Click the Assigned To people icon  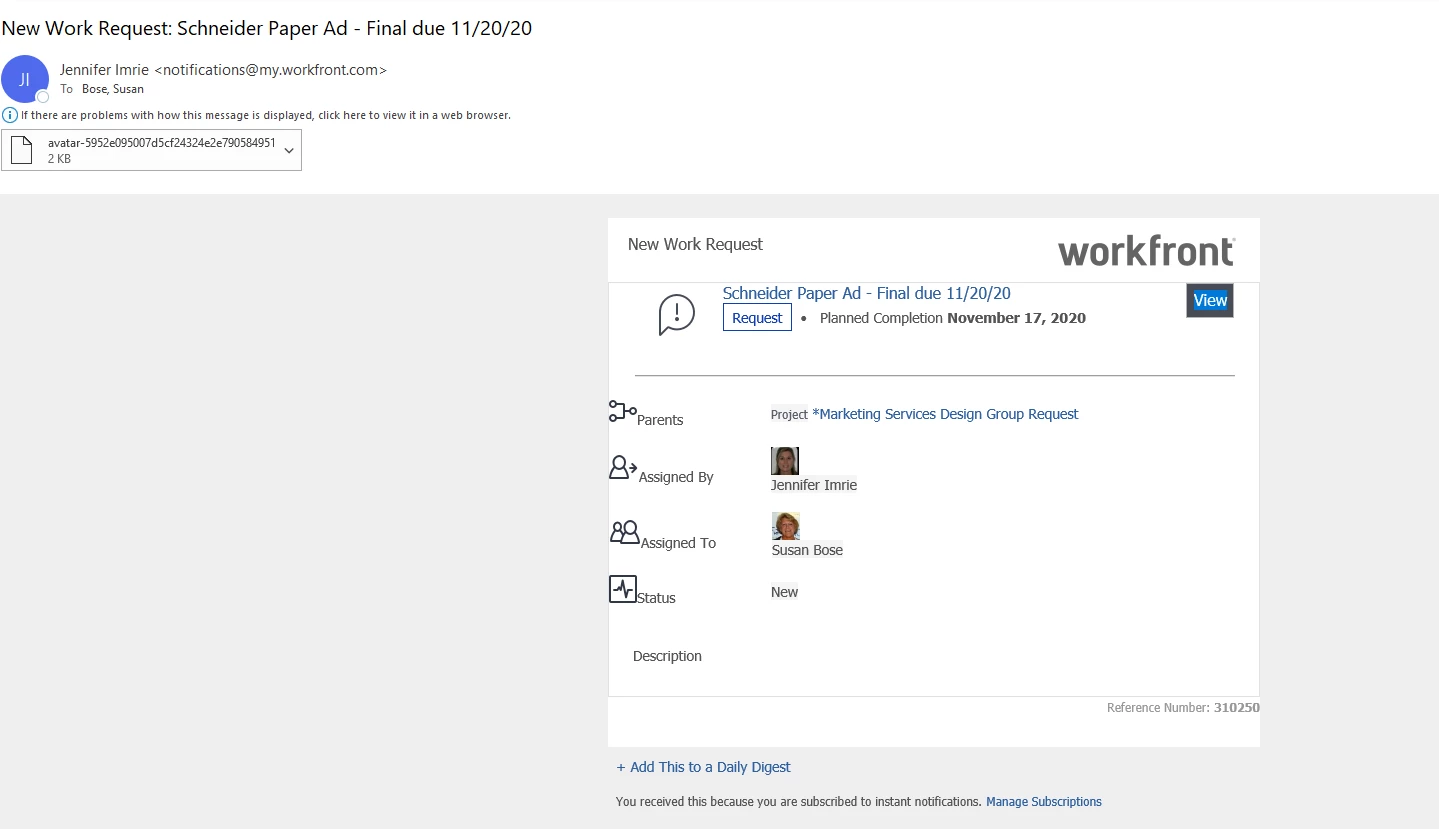point(624,532)
